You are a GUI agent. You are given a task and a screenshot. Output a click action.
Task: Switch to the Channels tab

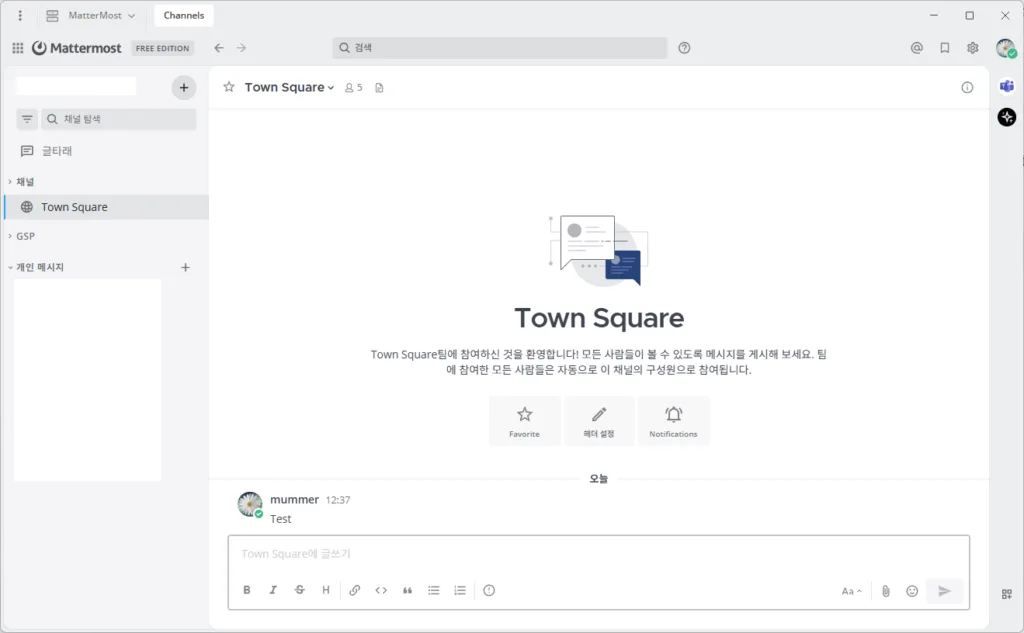184,15
